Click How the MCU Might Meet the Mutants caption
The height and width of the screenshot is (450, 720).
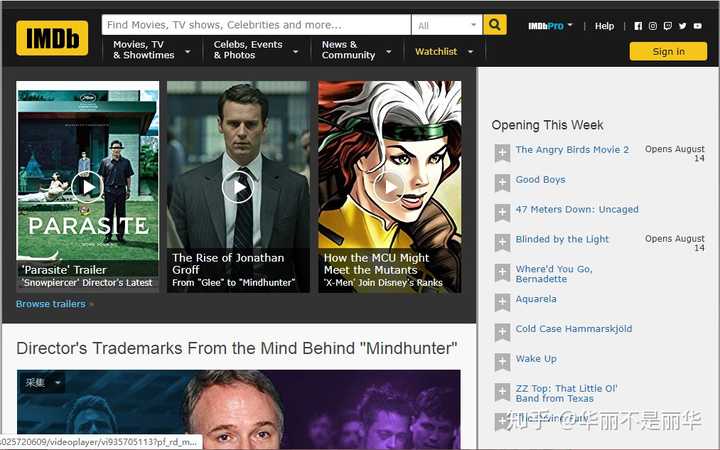(376, 264)
